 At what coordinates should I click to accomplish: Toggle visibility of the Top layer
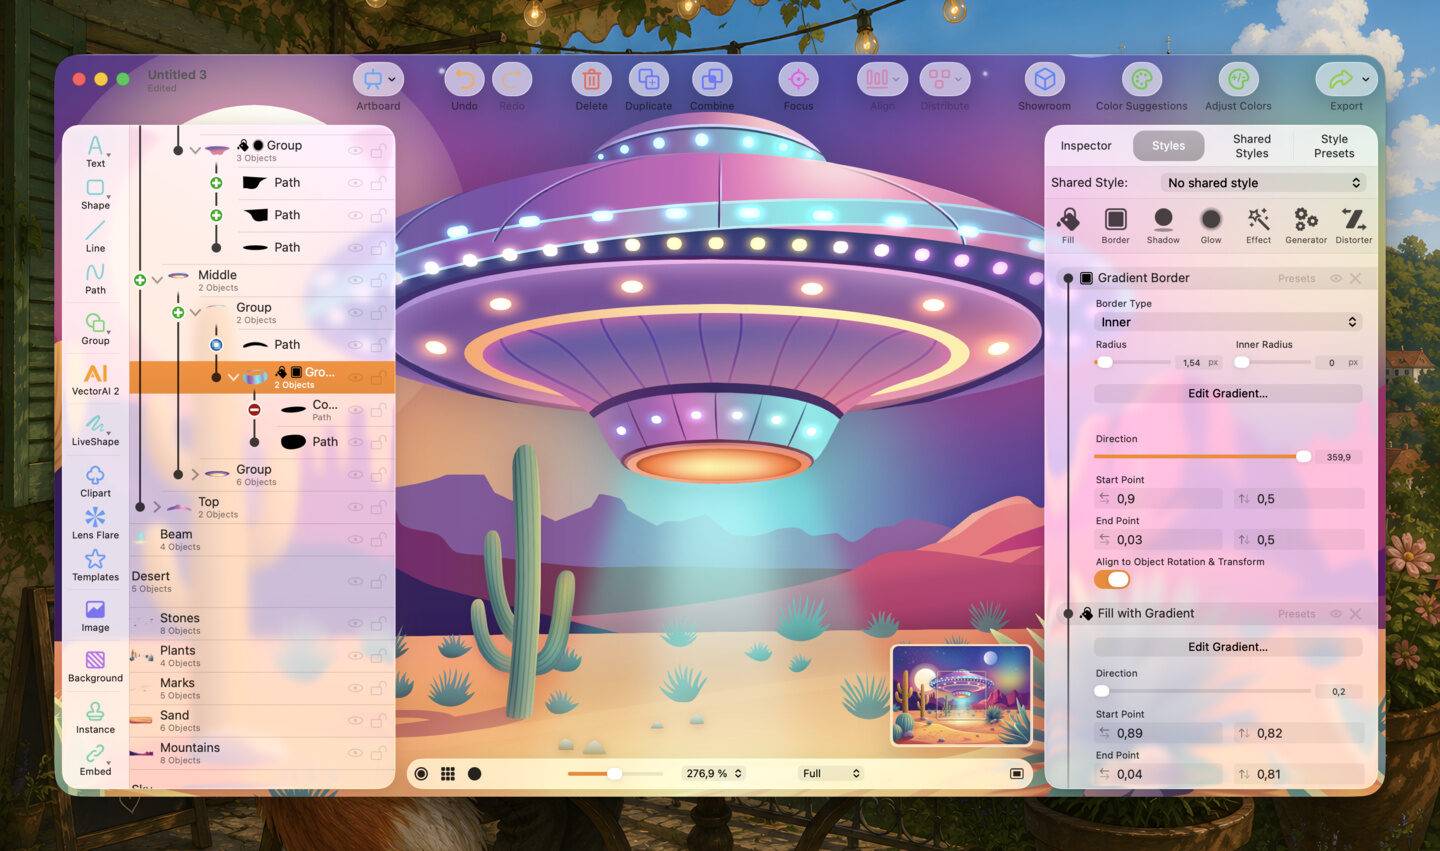pyautogui.click(x=355, y=507)
